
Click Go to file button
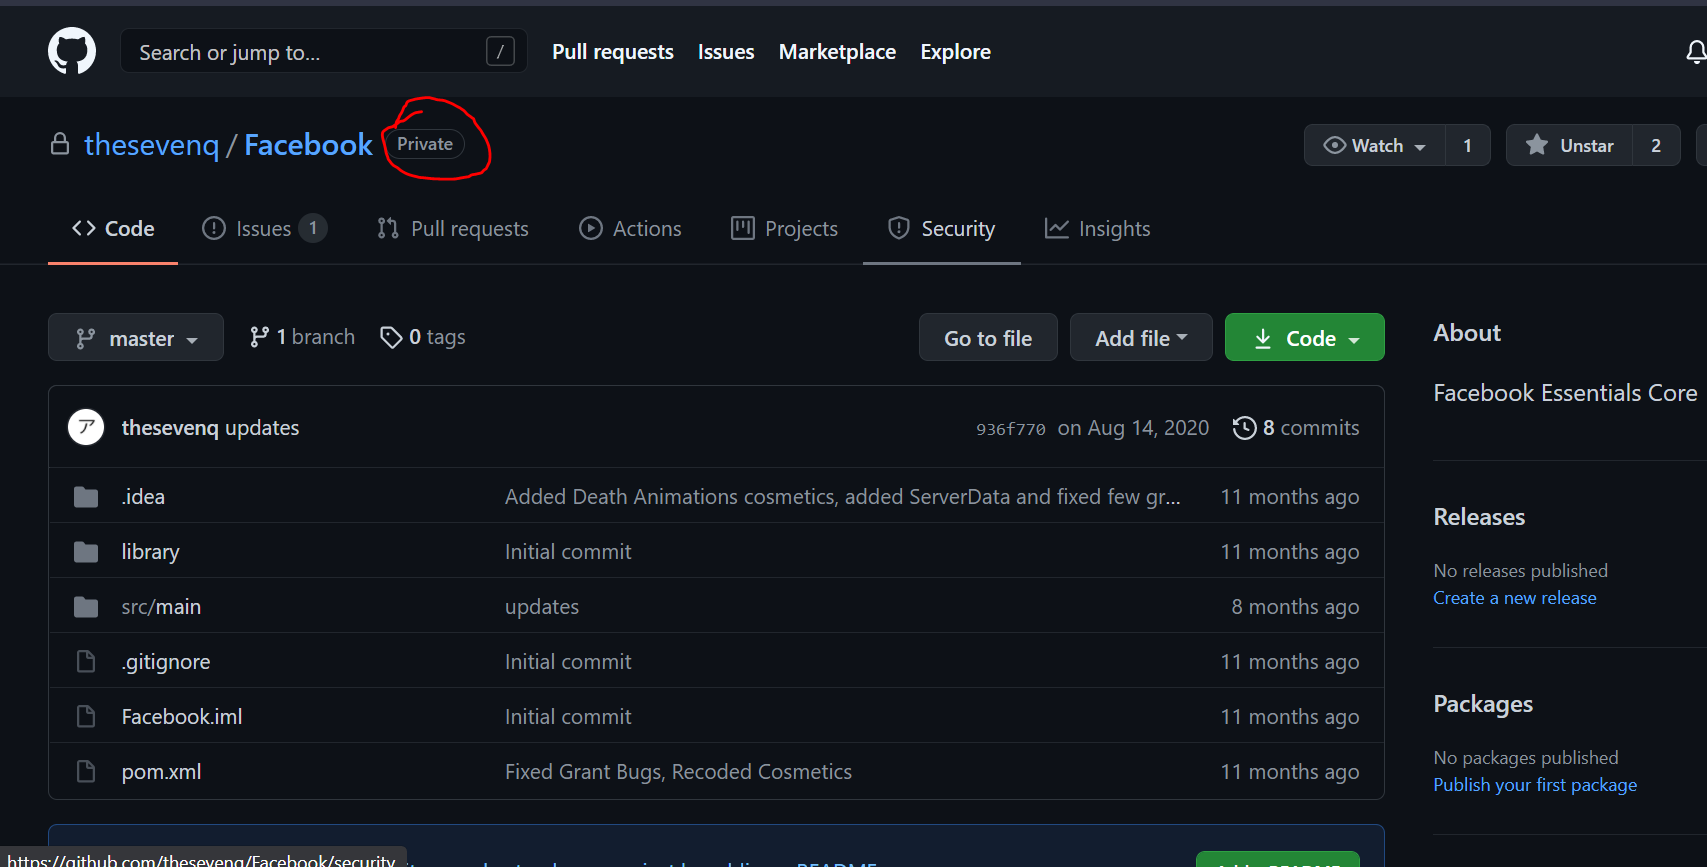pos(988,338)
